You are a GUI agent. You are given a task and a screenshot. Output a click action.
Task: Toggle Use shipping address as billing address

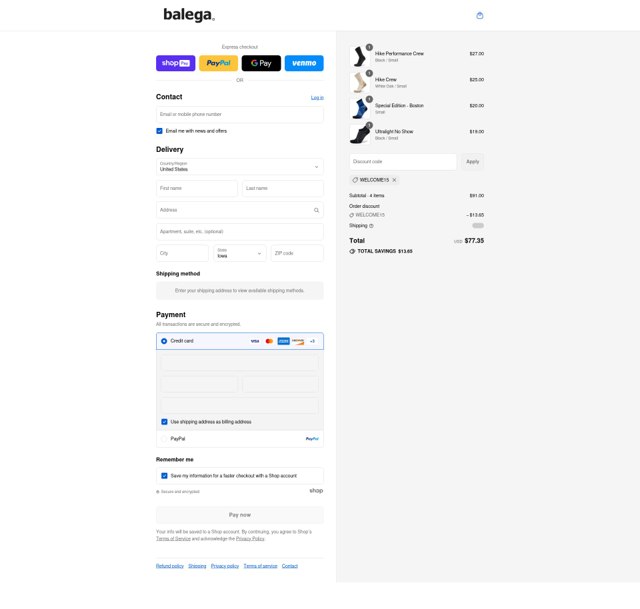(x=164, y=422)
